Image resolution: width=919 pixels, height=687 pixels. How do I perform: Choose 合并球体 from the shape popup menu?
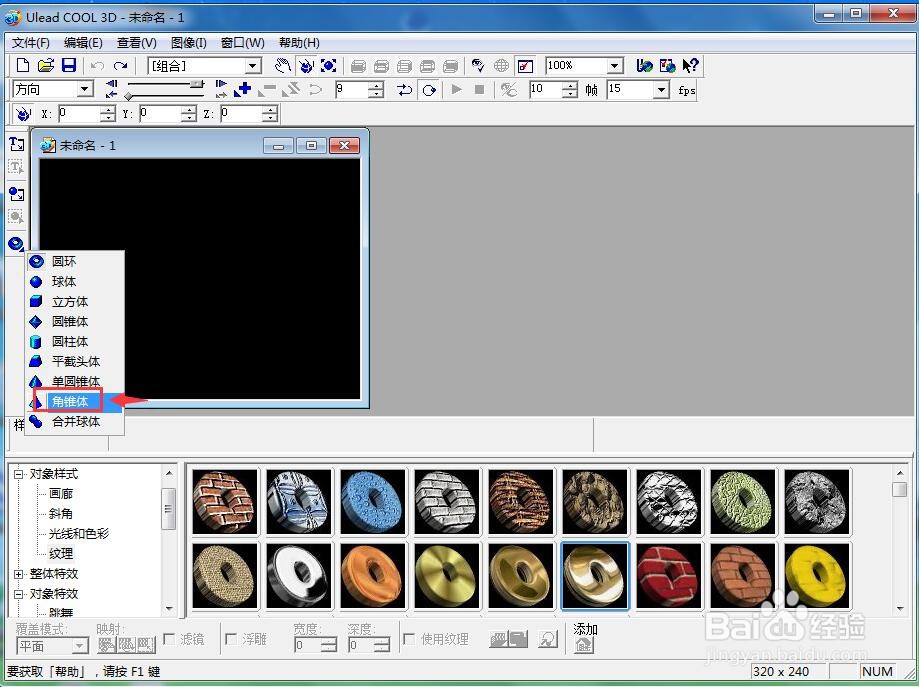coord(74,421)
